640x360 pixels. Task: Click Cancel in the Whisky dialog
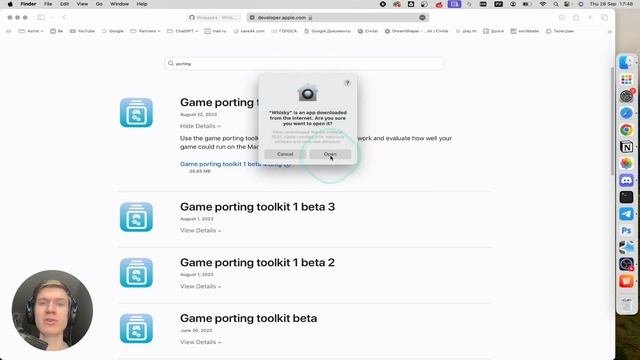click(285, 154)
